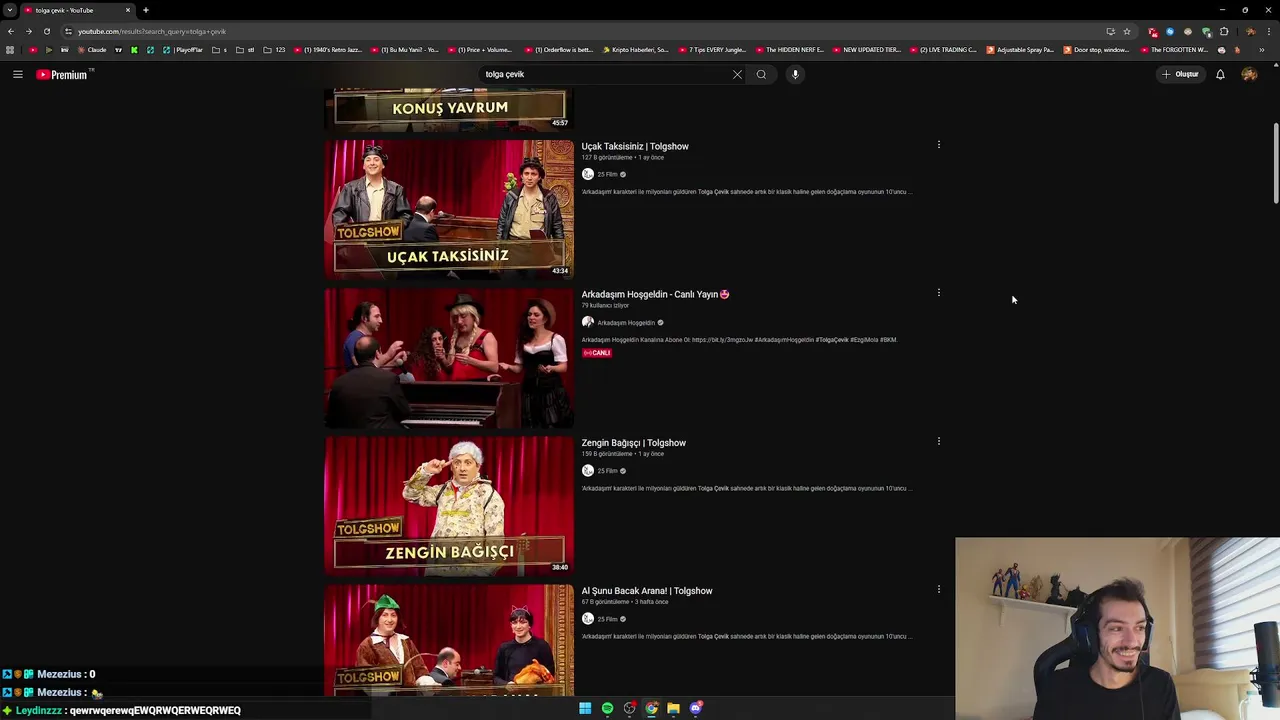Open OBS Studio from the taskbar
This screenshot has width=1280, height=720.
pyautogui.click(x=629, y=709)
